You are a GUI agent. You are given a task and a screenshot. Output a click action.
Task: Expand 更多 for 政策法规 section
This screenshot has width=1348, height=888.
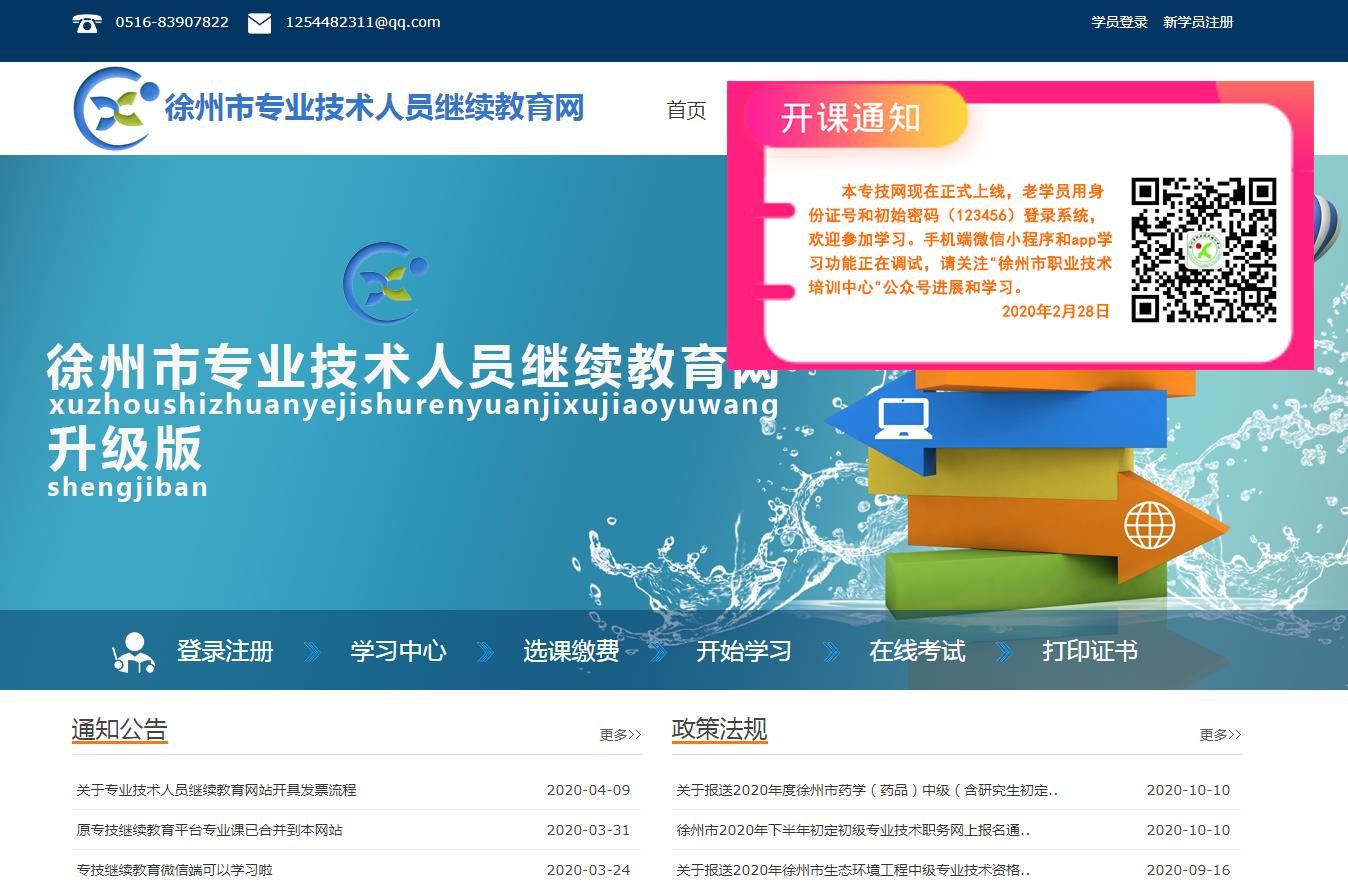coord(1220,735)
